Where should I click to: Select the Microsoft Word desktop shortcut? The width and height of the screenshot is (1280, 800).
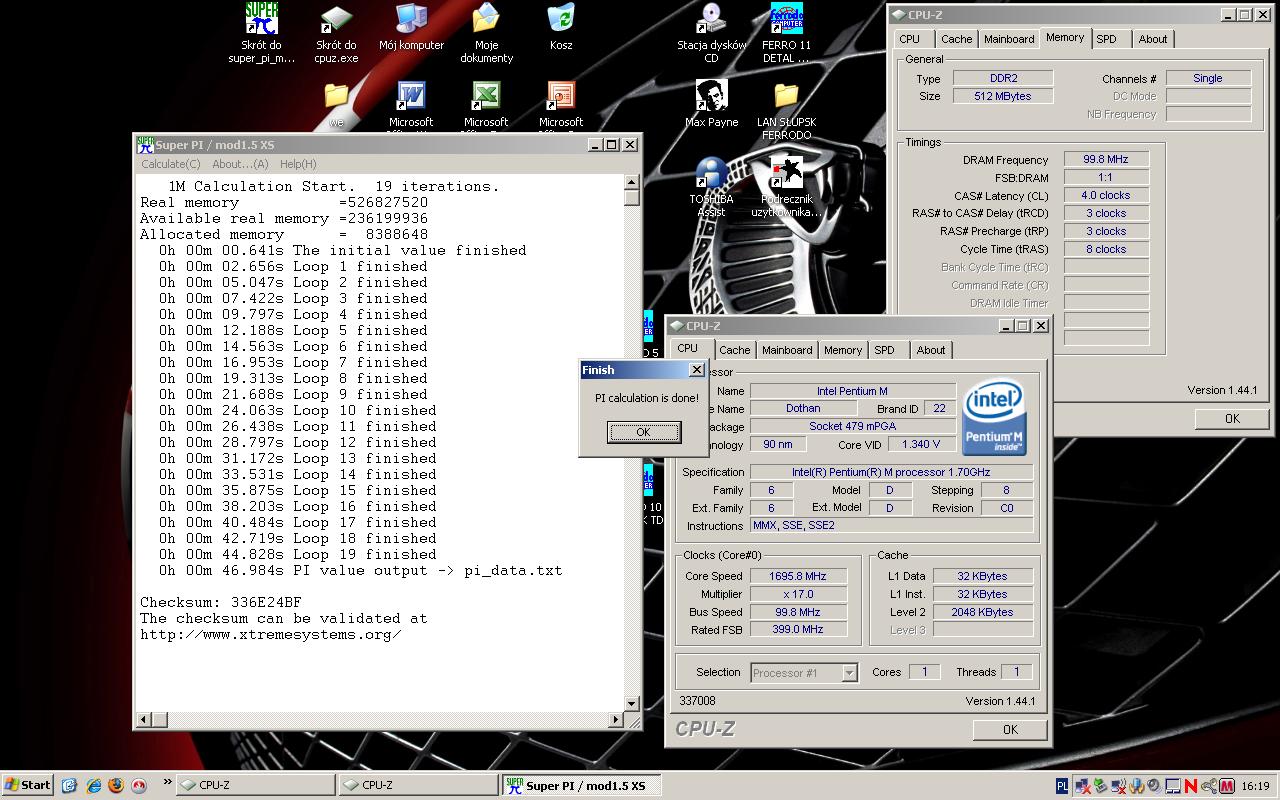(411, 96)
